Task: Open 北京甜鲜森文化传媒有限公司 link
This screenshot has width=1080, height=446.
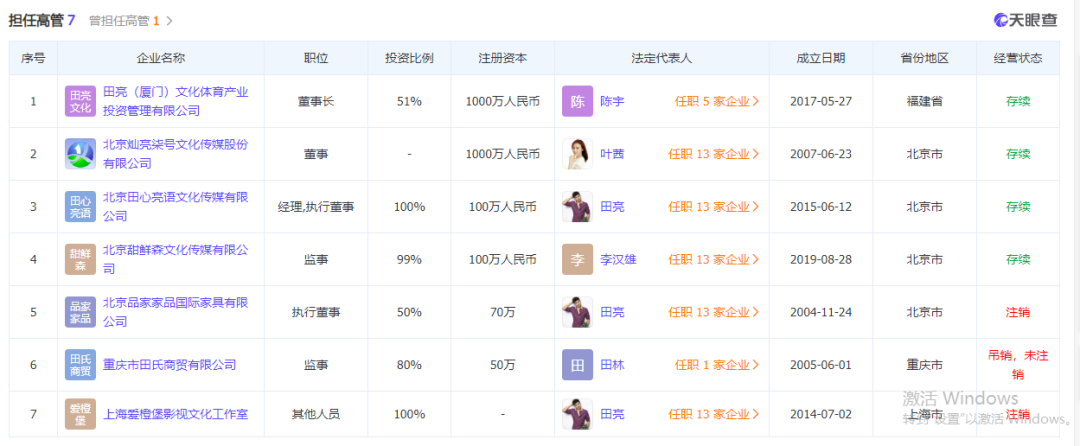Action: click(176, 259)
